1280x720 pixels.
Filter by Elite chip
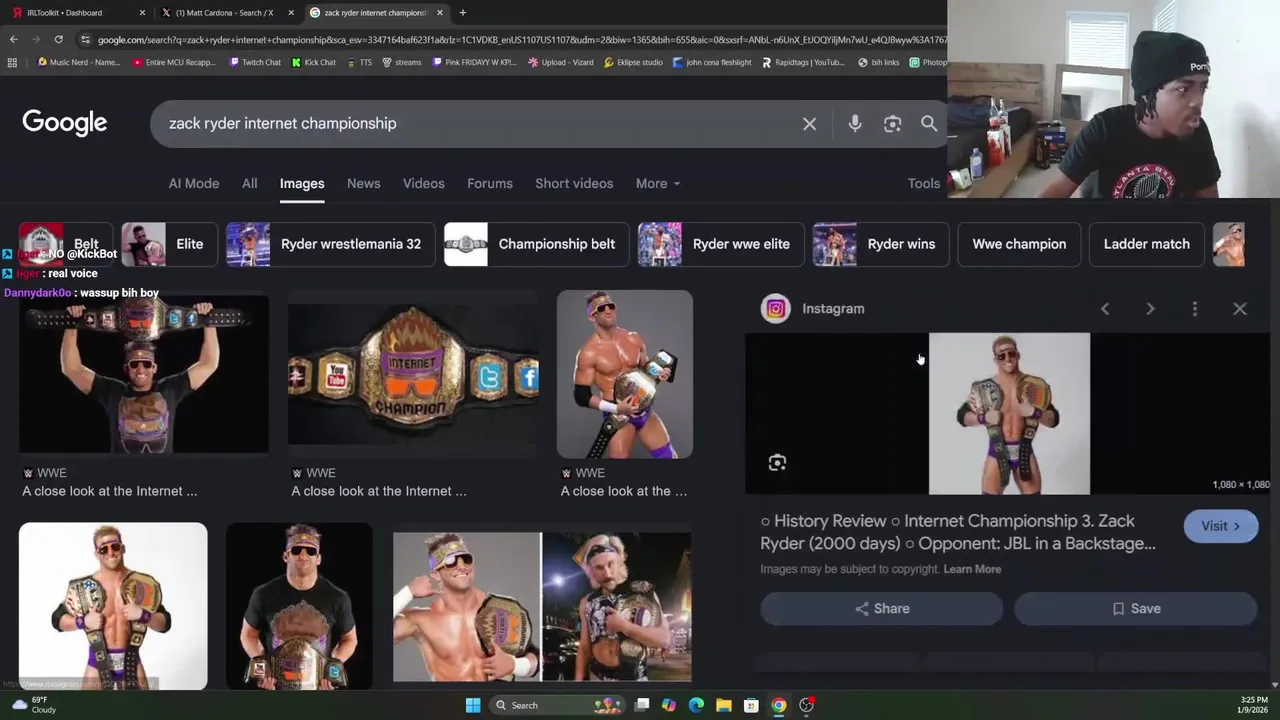click(x=169, y=244)
